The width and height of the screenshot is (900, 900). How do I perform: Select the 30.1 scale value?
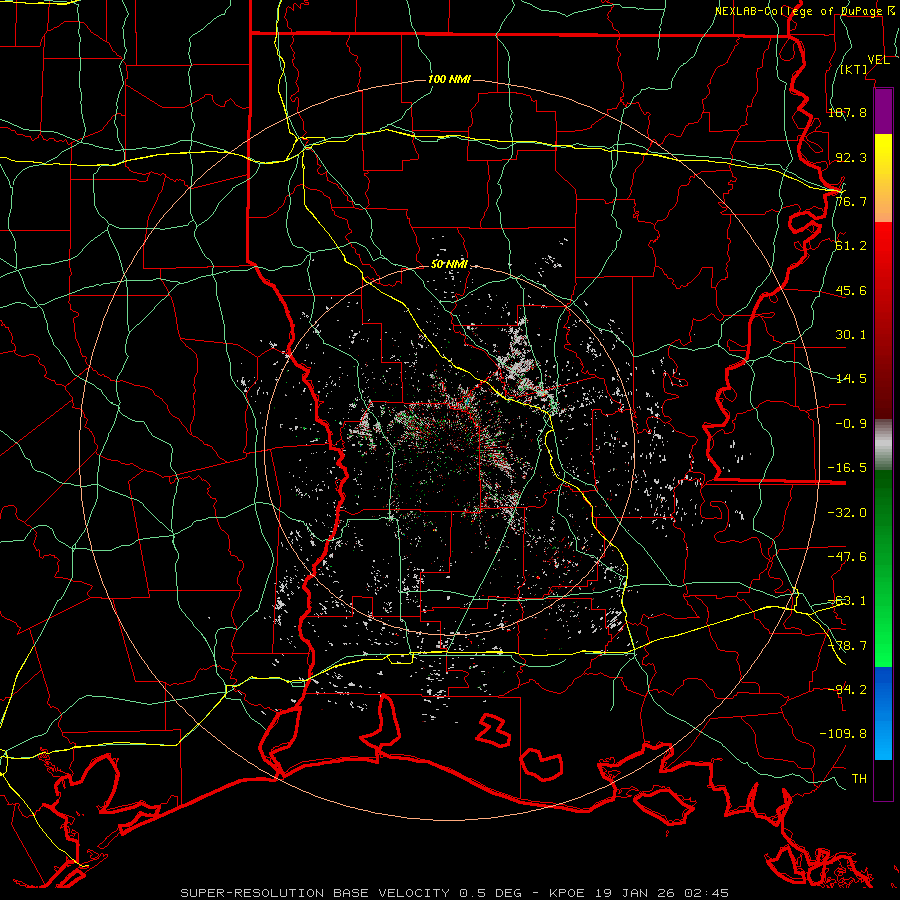pos(851,335)
